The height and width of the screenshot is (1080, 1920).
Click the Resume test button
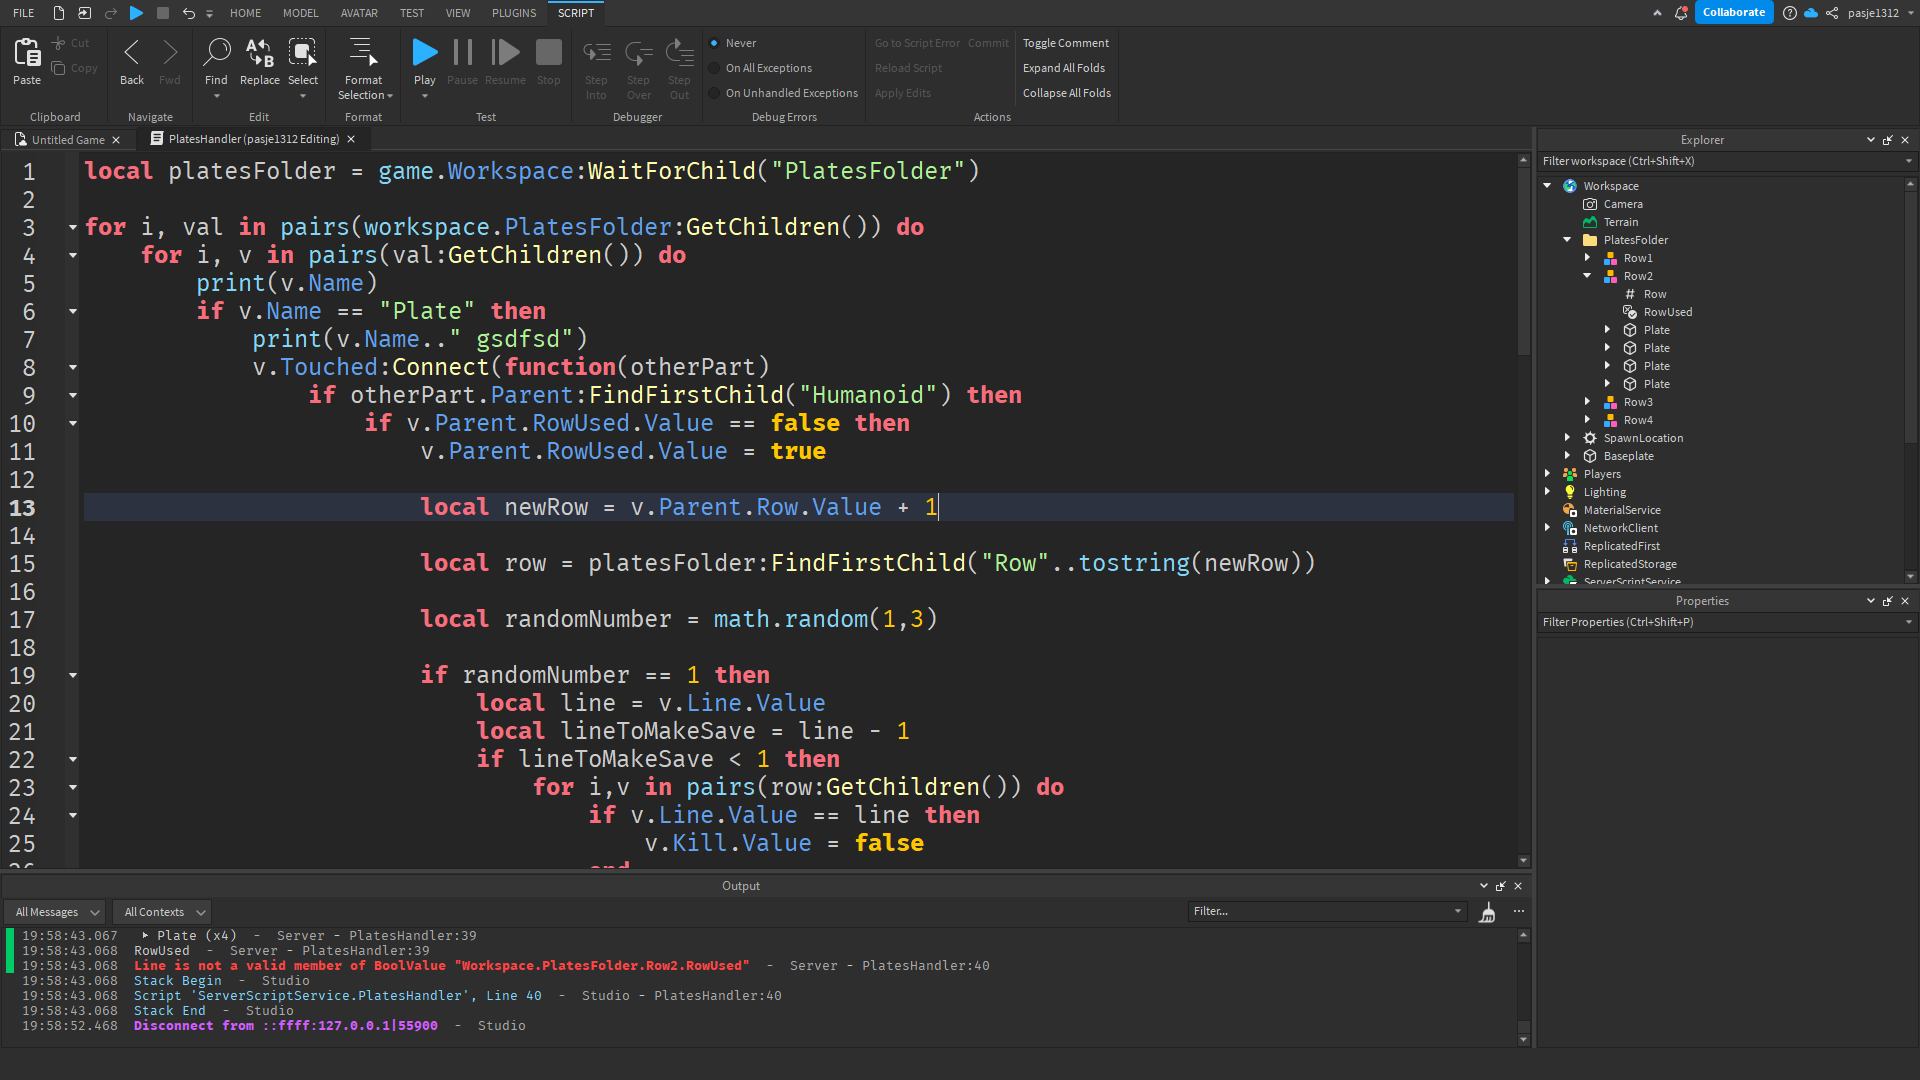(505, 52)
